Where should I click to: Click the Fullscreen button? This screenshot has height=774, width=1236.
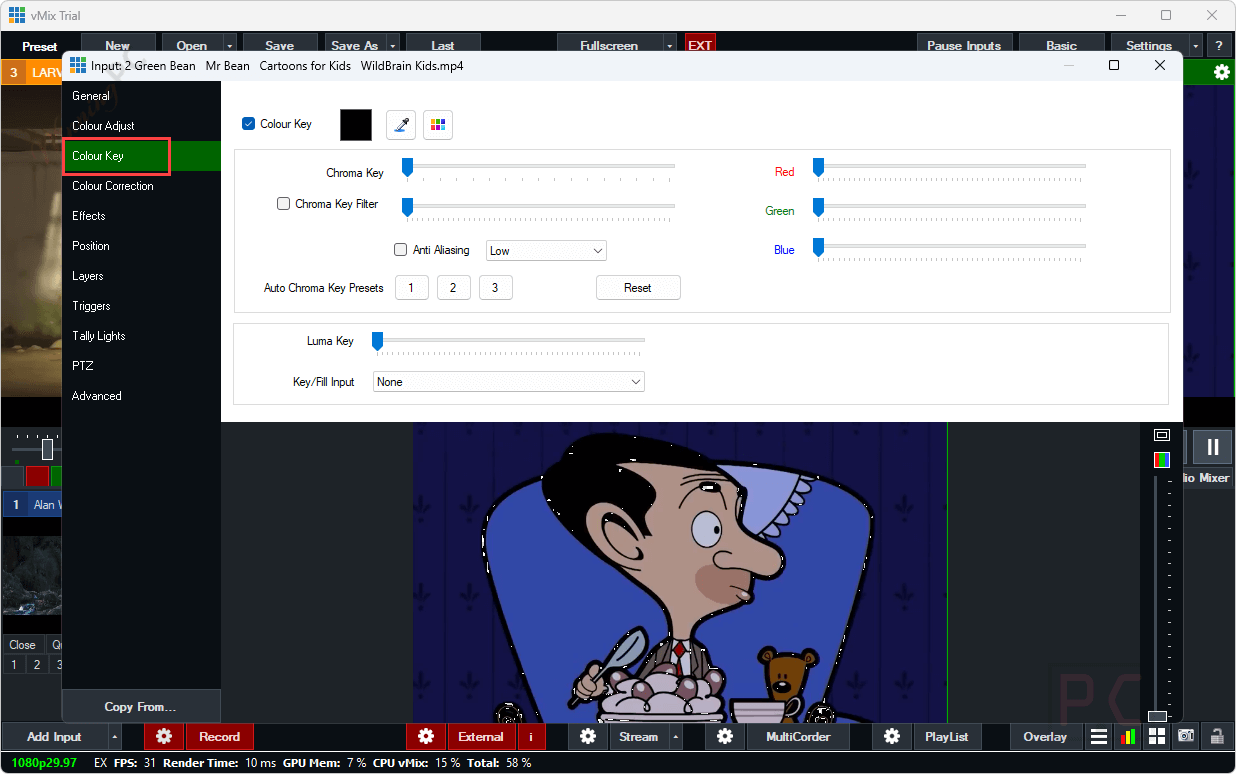click(x=609, y=46)
